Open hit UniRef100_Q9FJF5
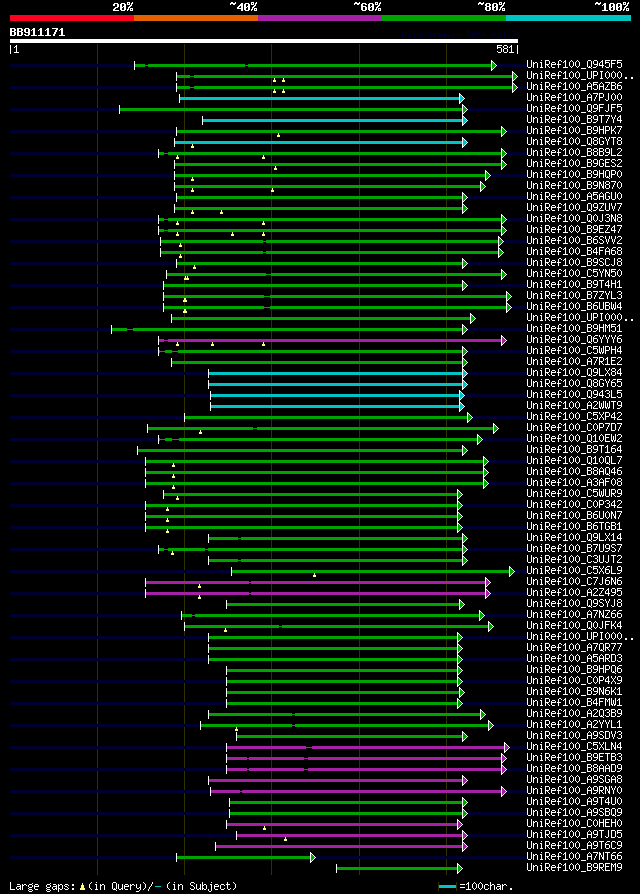 tap(574, 108)
